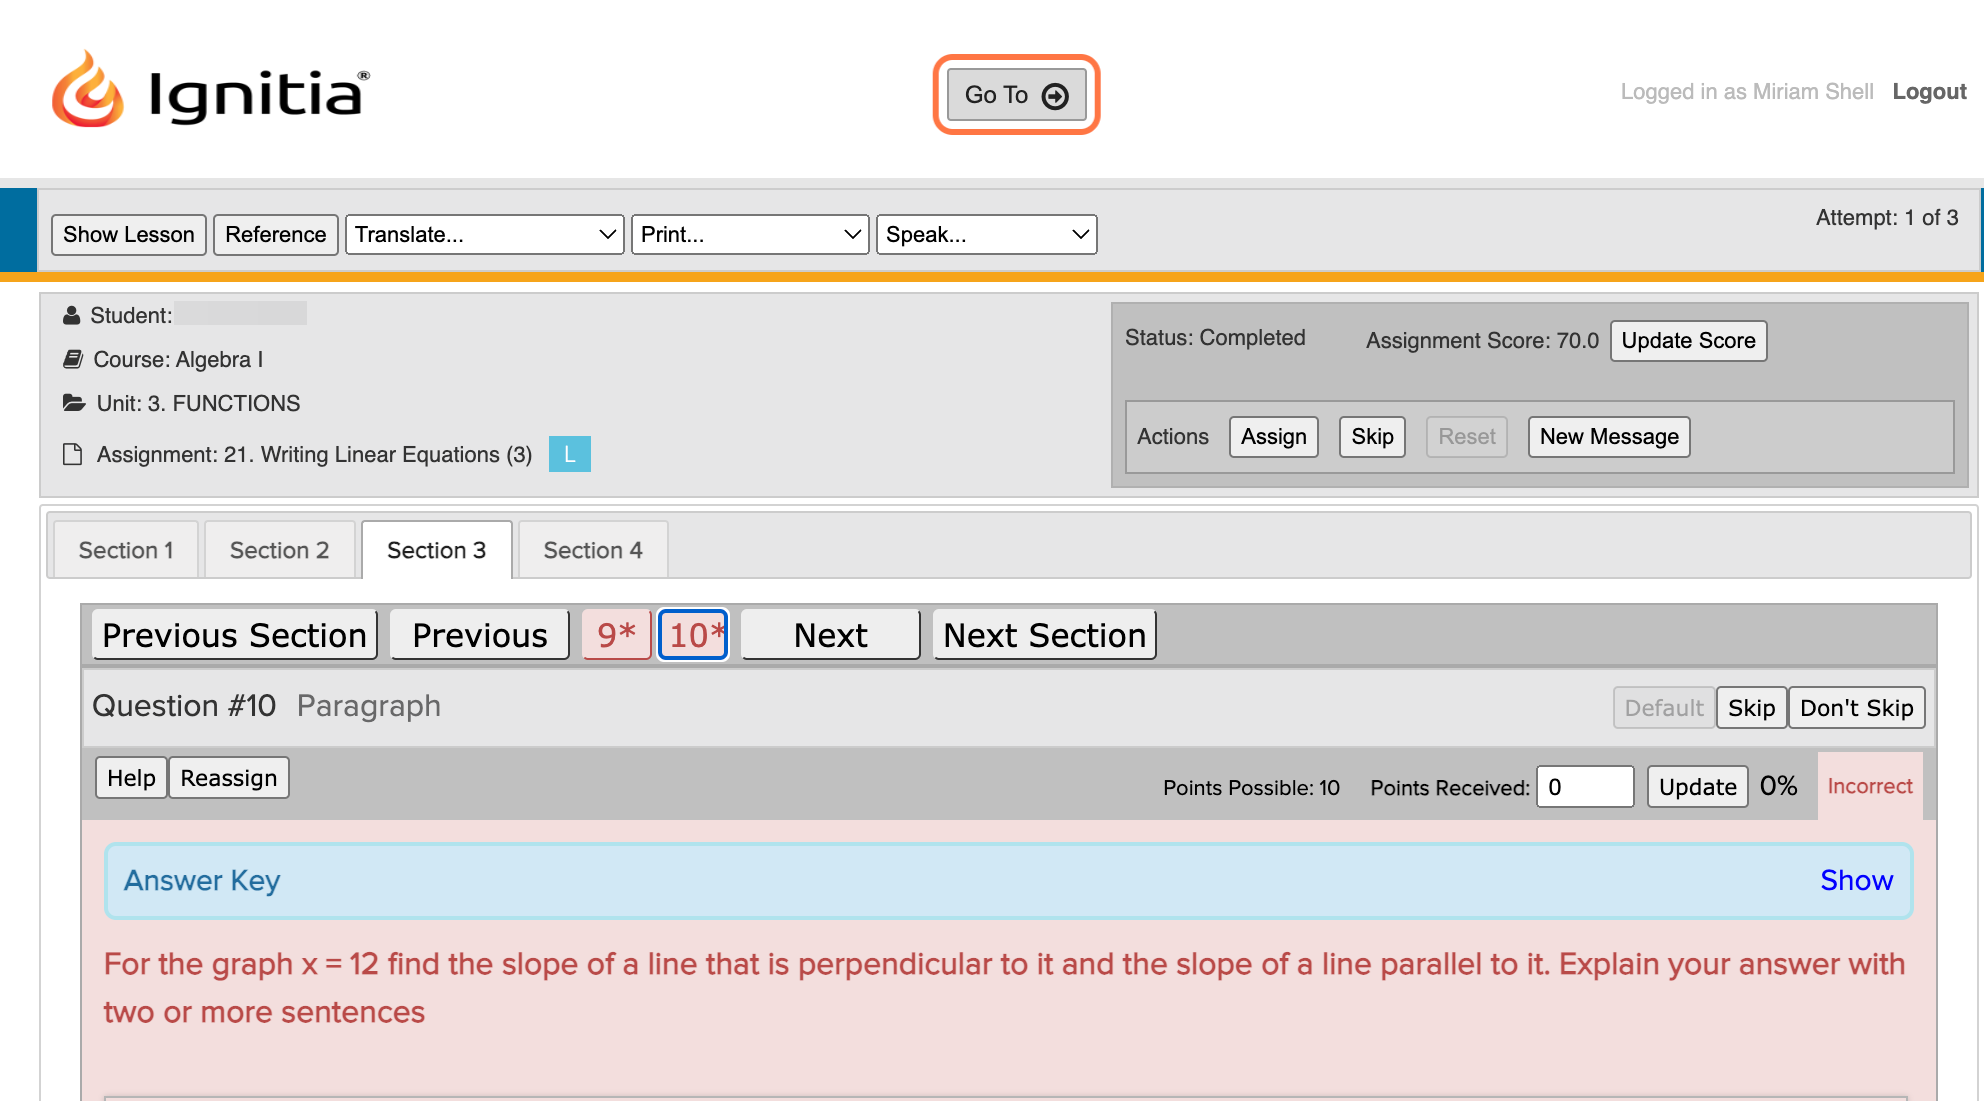Click the greyed-out Reset button

click(x=1466, y=437)
